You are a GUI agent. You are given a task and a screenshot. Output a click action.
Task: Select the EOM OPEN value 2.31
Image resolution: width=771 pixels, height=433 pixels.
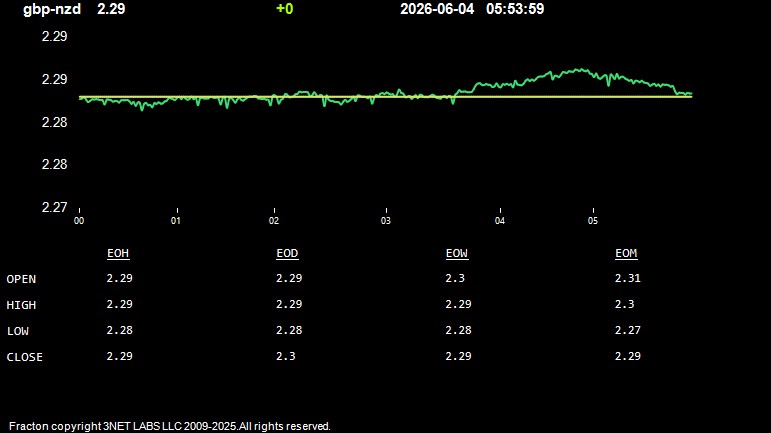pyautogui.click(x=628, y=278)
